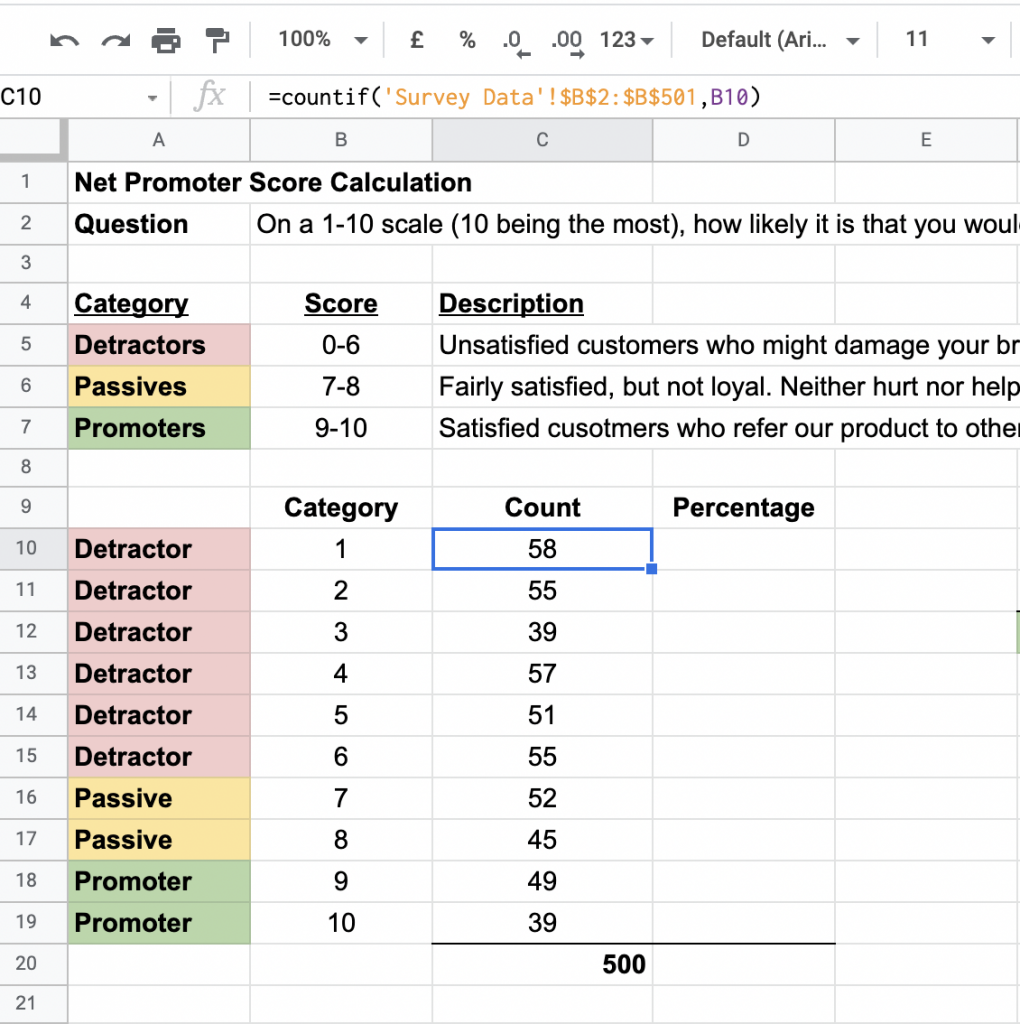
Task: Click the Percentage header cell
Action: [x=743, y=507]
